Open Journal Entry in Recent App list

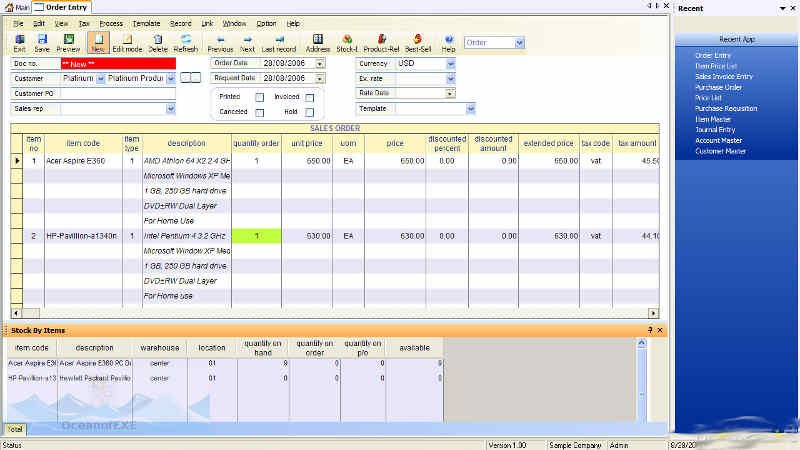[715, 130]
